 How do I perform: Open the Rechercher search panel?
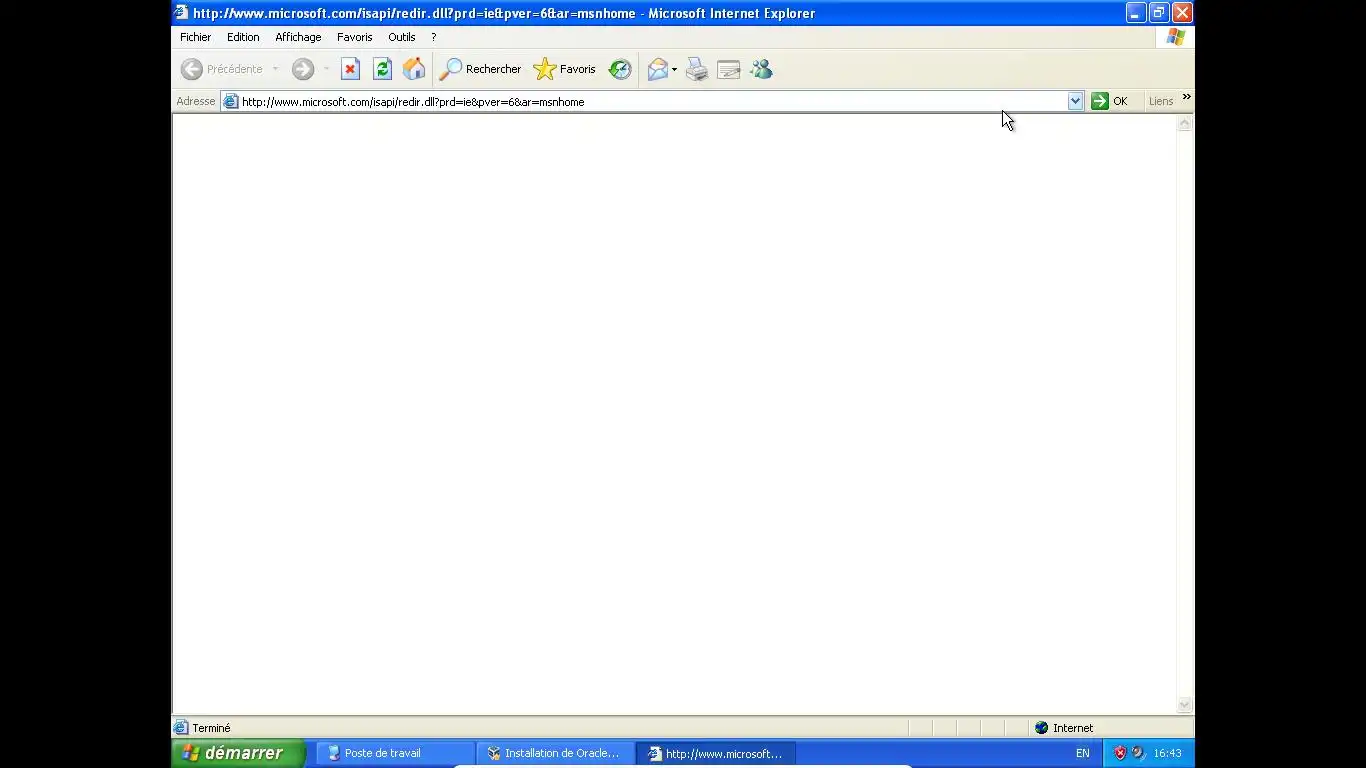point(481,69)
